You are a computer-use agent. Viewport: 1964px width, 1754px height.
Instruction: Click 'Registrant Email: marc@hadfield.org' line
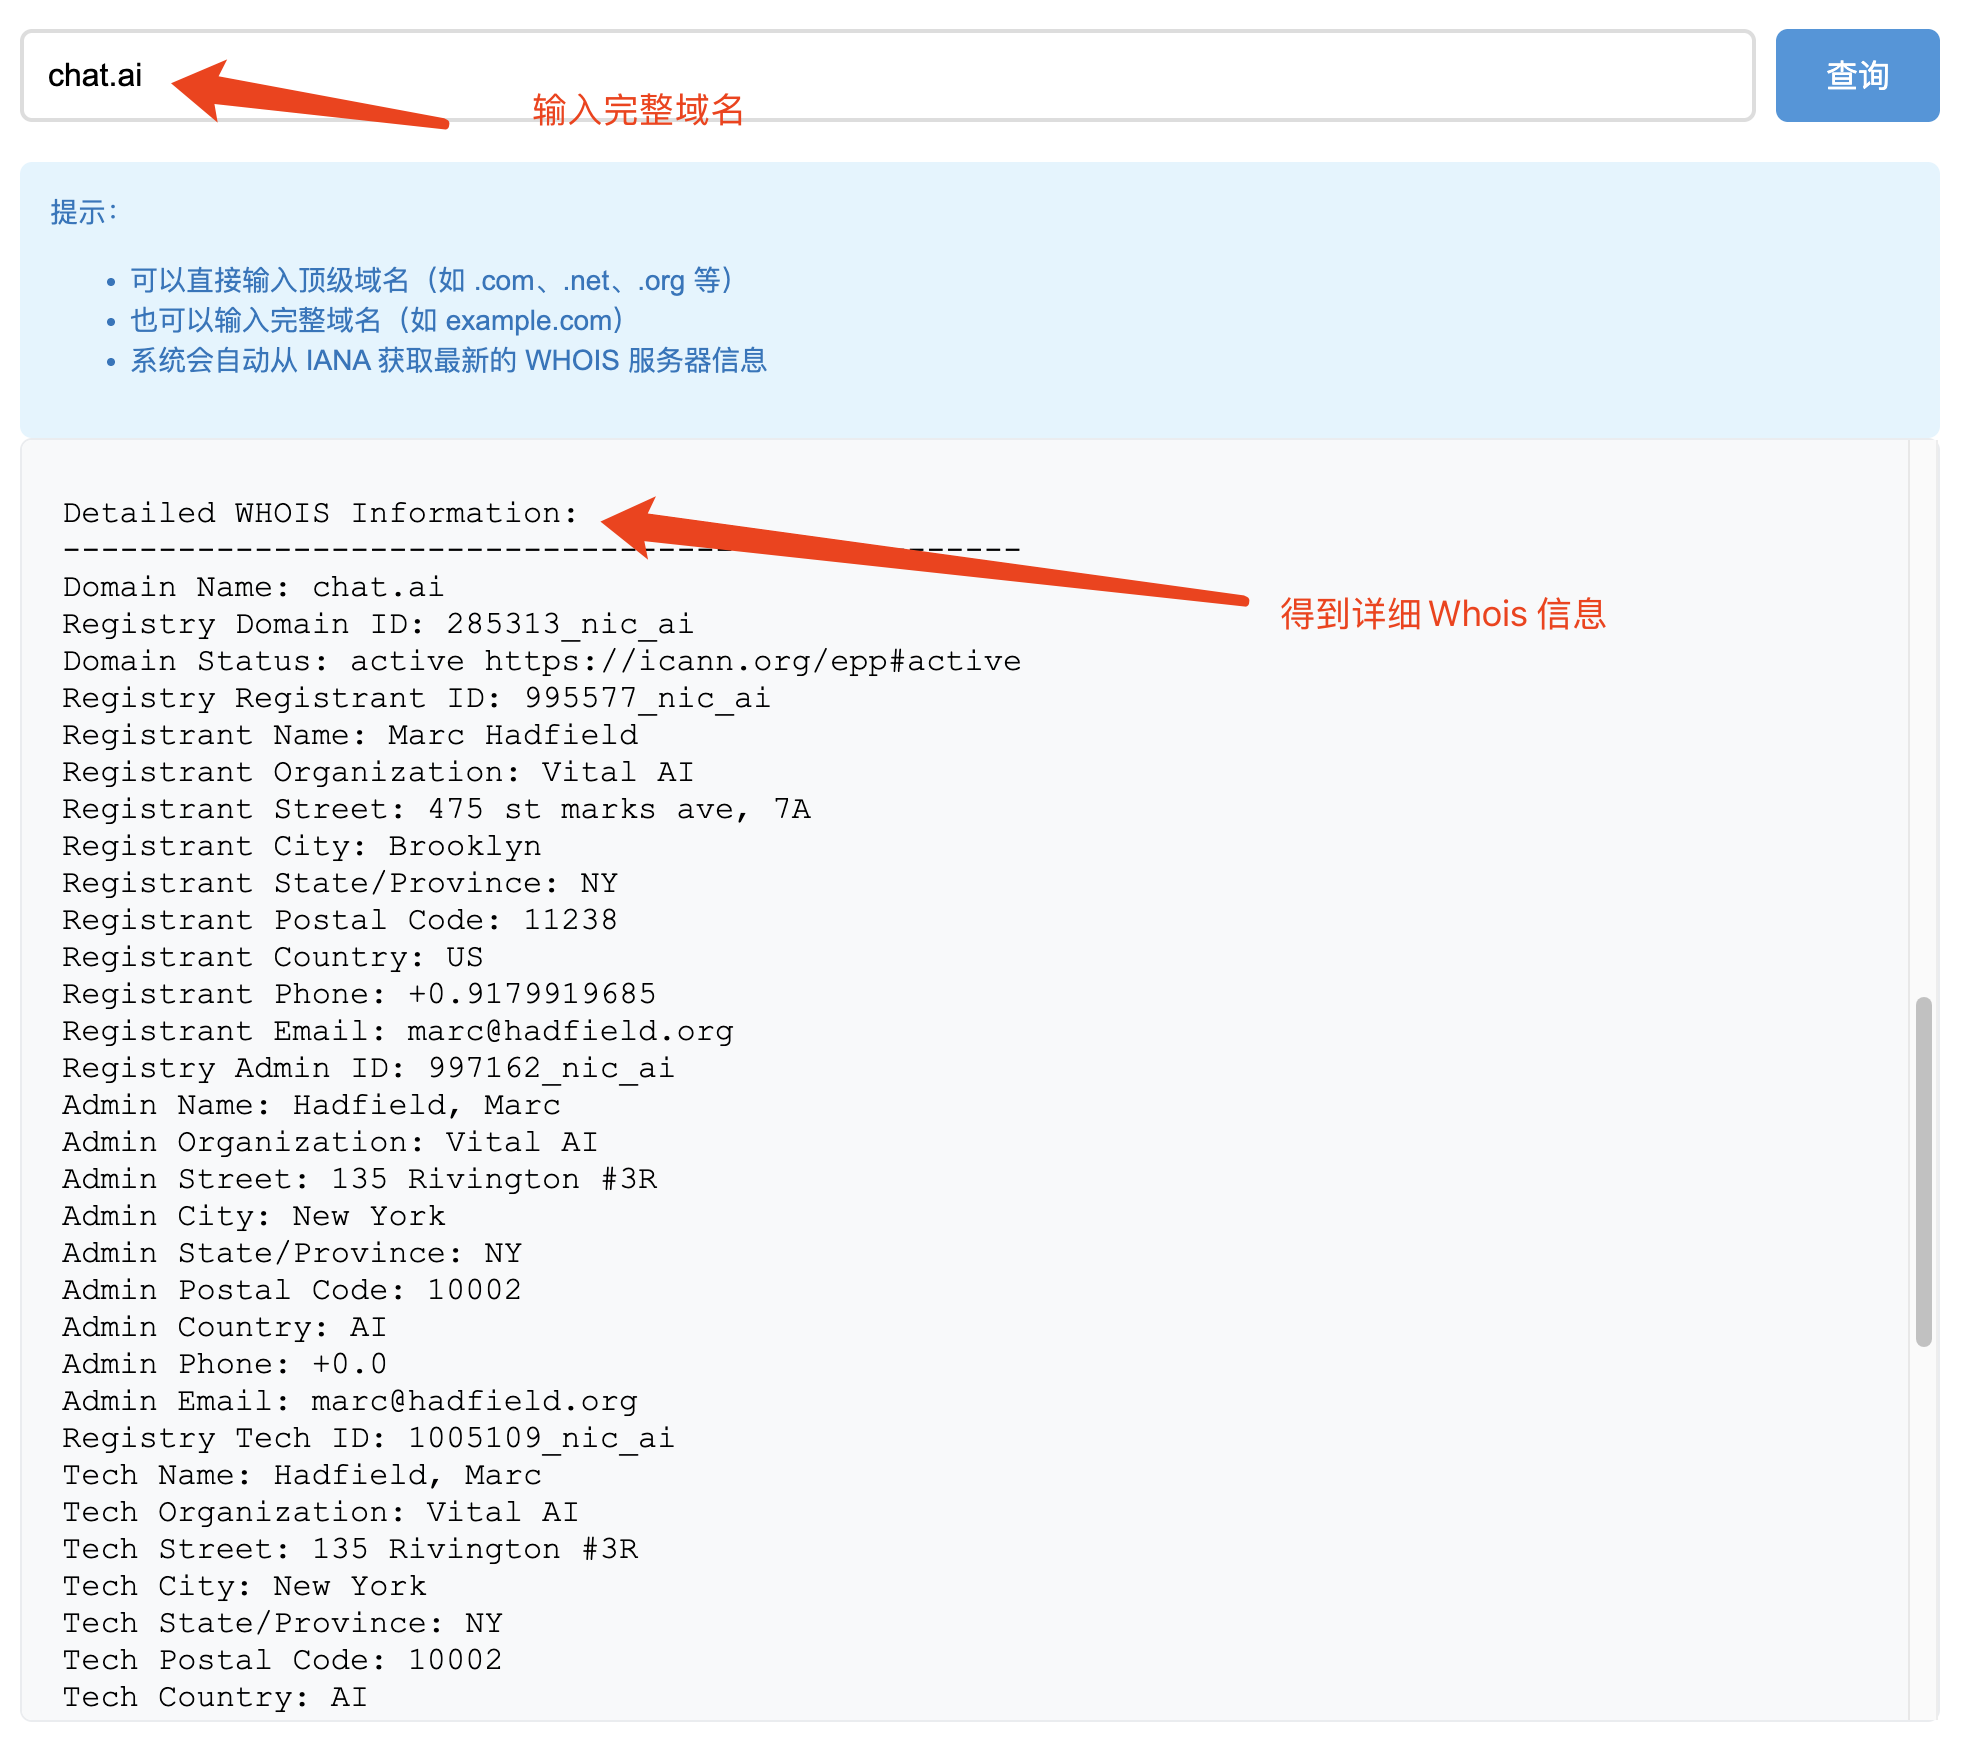click(x=398, y=1031)
